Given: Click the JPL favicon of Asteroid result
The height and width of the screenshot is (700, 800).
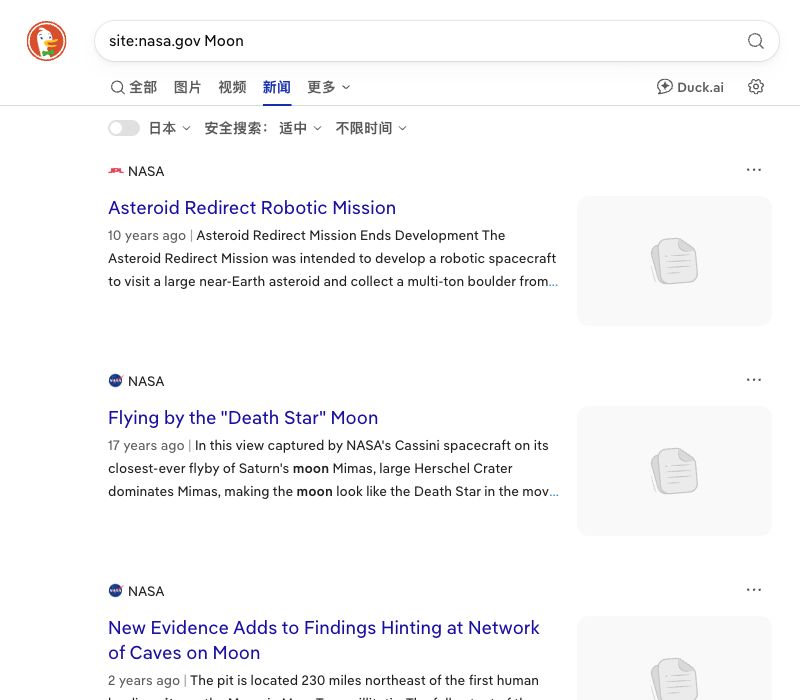Looking at the screenshot, I should (x=116, y=171).
